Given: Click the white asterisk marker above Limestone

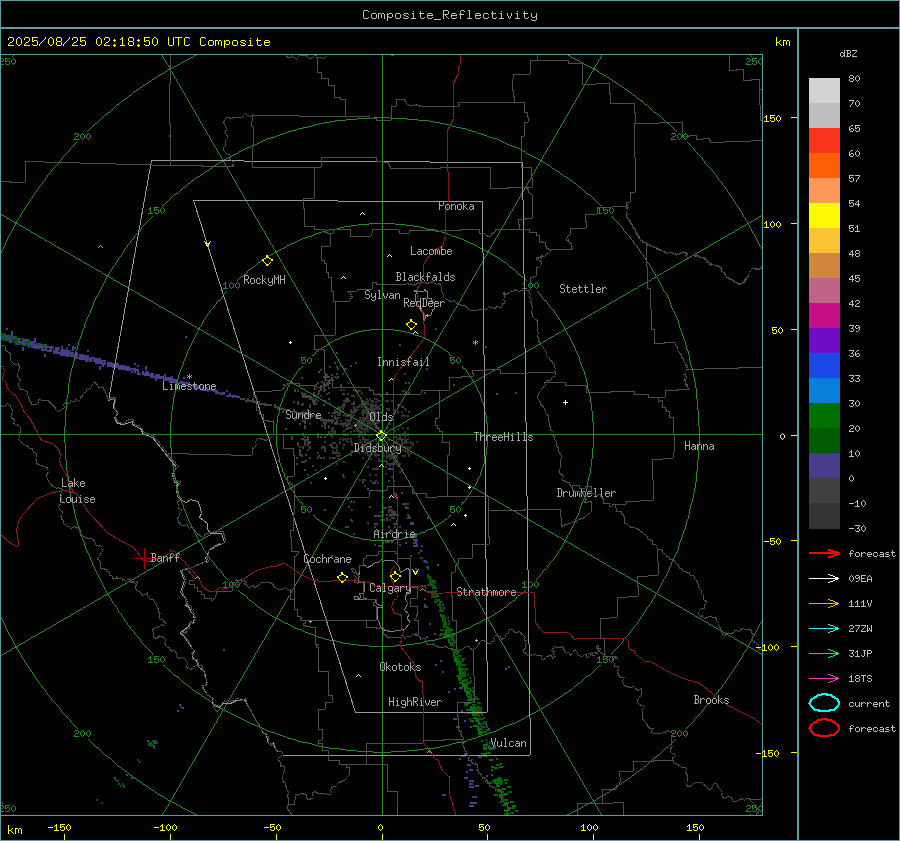Looking at the screenshot, I should click(x=189, y=377).
